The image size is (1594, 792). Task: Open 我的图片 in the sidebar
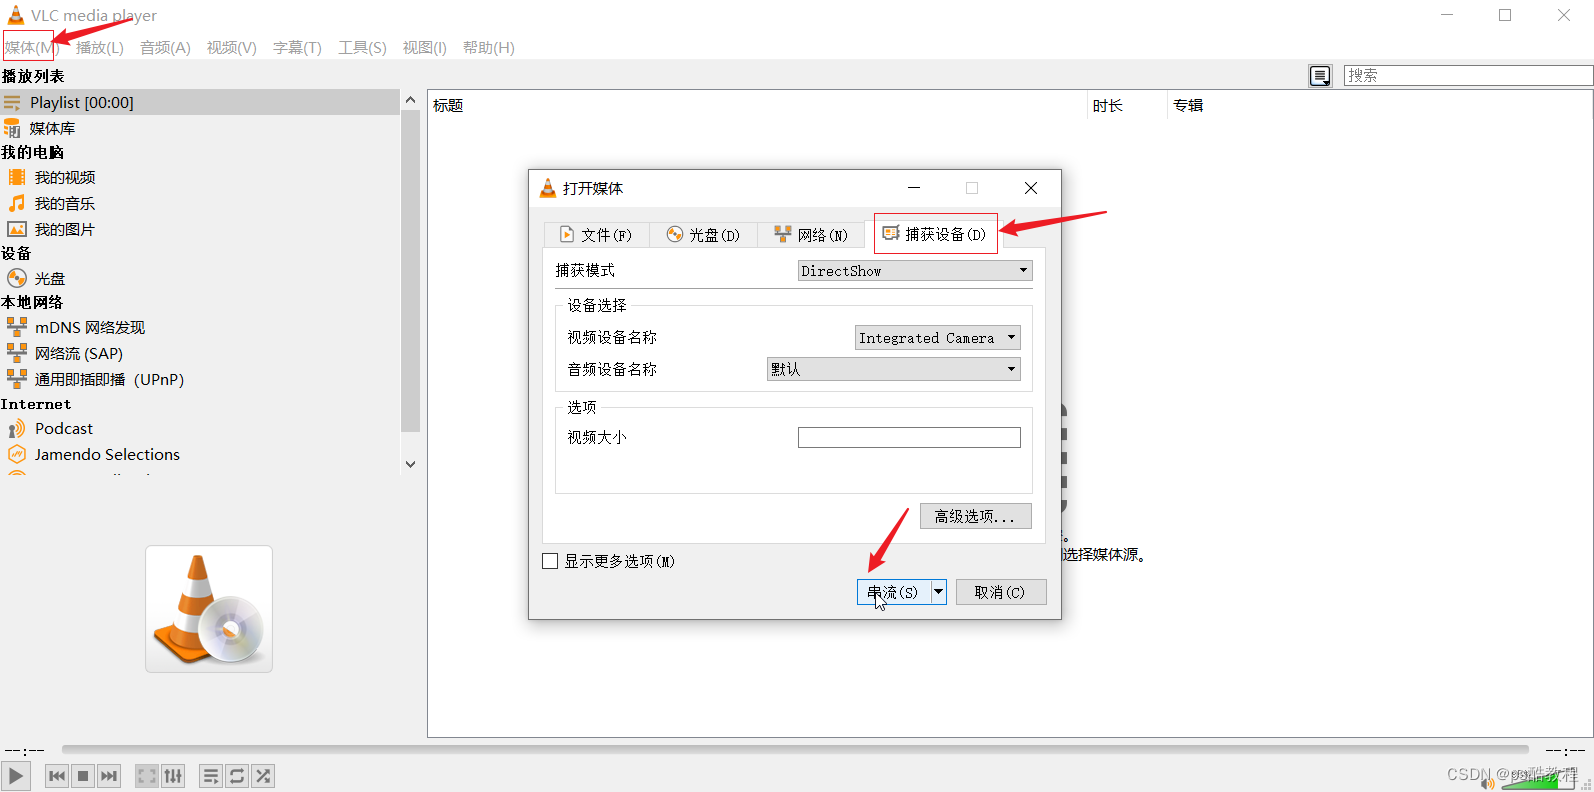(65, 229)
